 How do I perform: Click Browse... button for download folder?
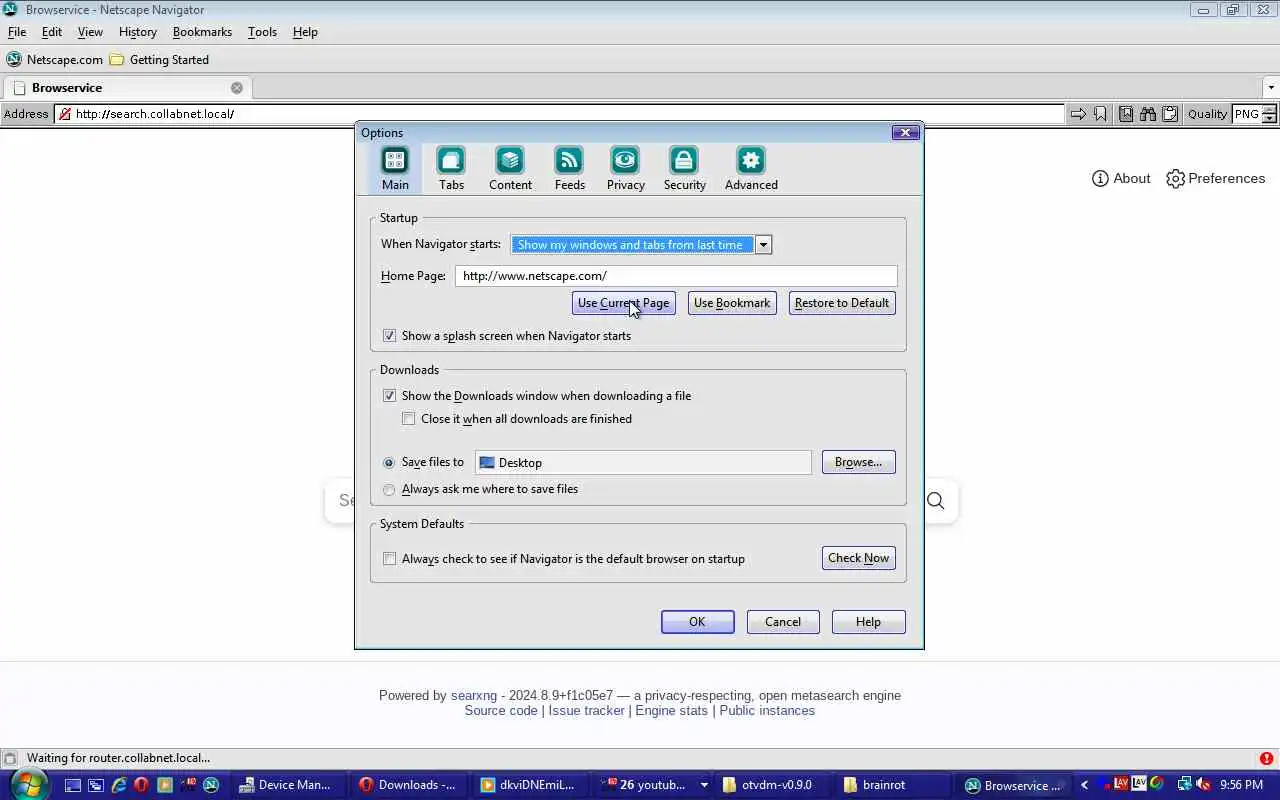[858, 462]
